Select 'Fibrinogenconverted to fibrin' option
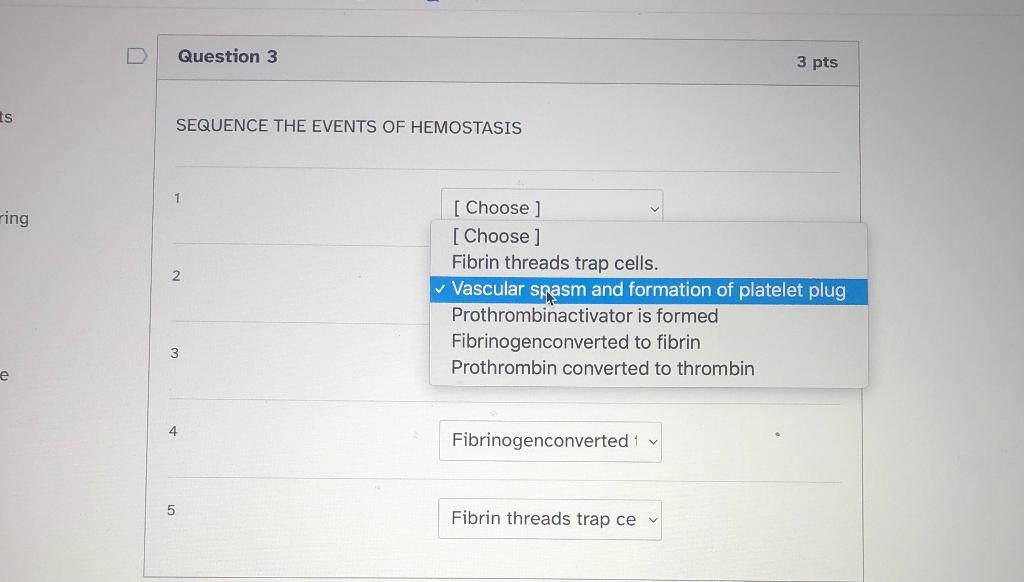Screen dimensions: 1024x582 tap(576, 341)
